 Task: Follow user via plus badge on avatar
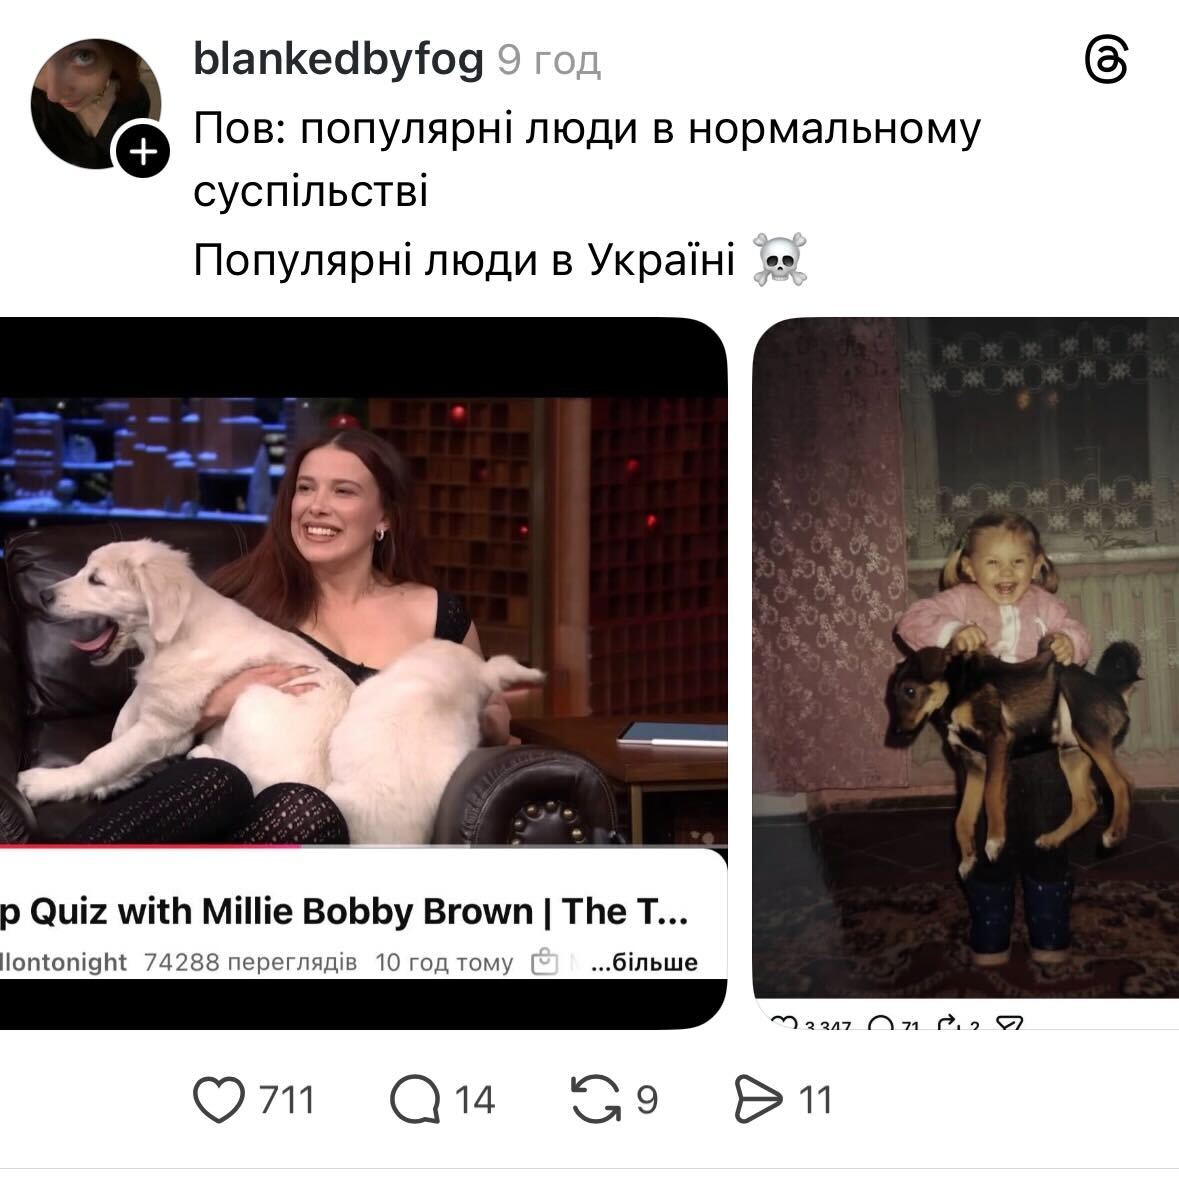click(142, 151)
